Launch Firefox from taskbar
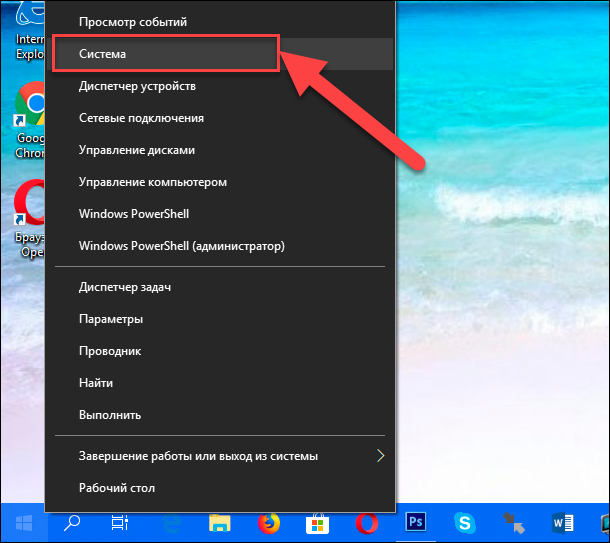 pos(269,523)
